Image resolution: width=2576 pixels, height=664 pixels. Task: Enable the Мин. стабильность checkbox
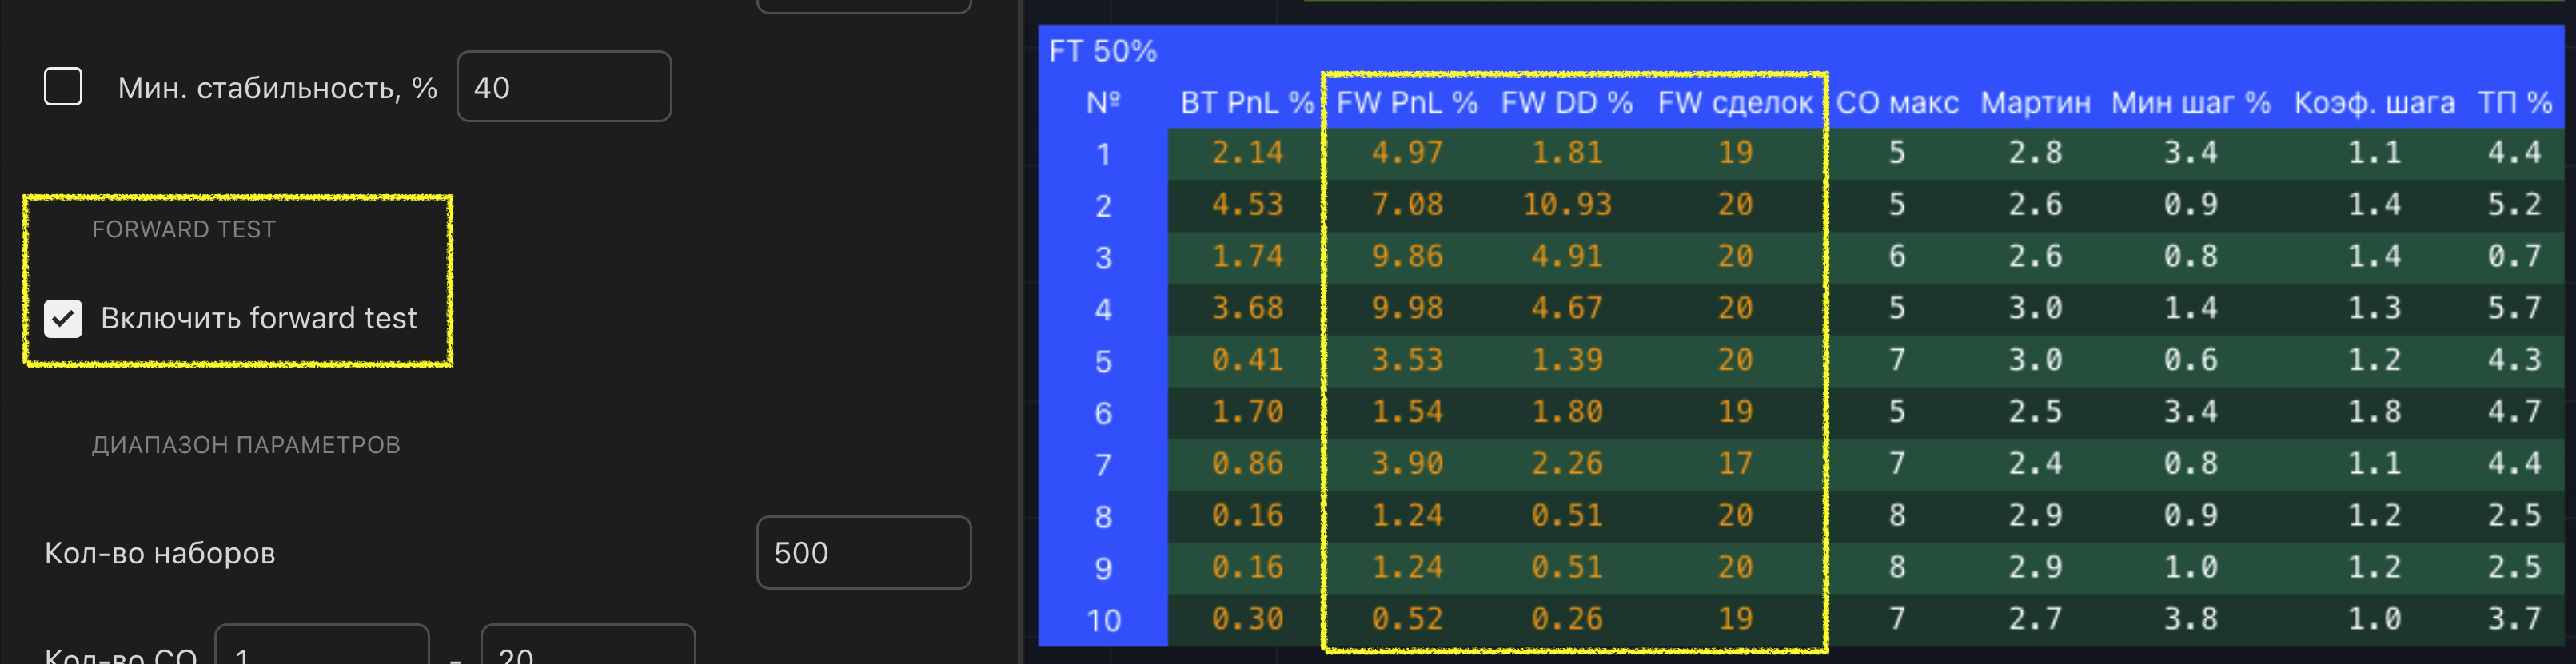coord(63,87)
